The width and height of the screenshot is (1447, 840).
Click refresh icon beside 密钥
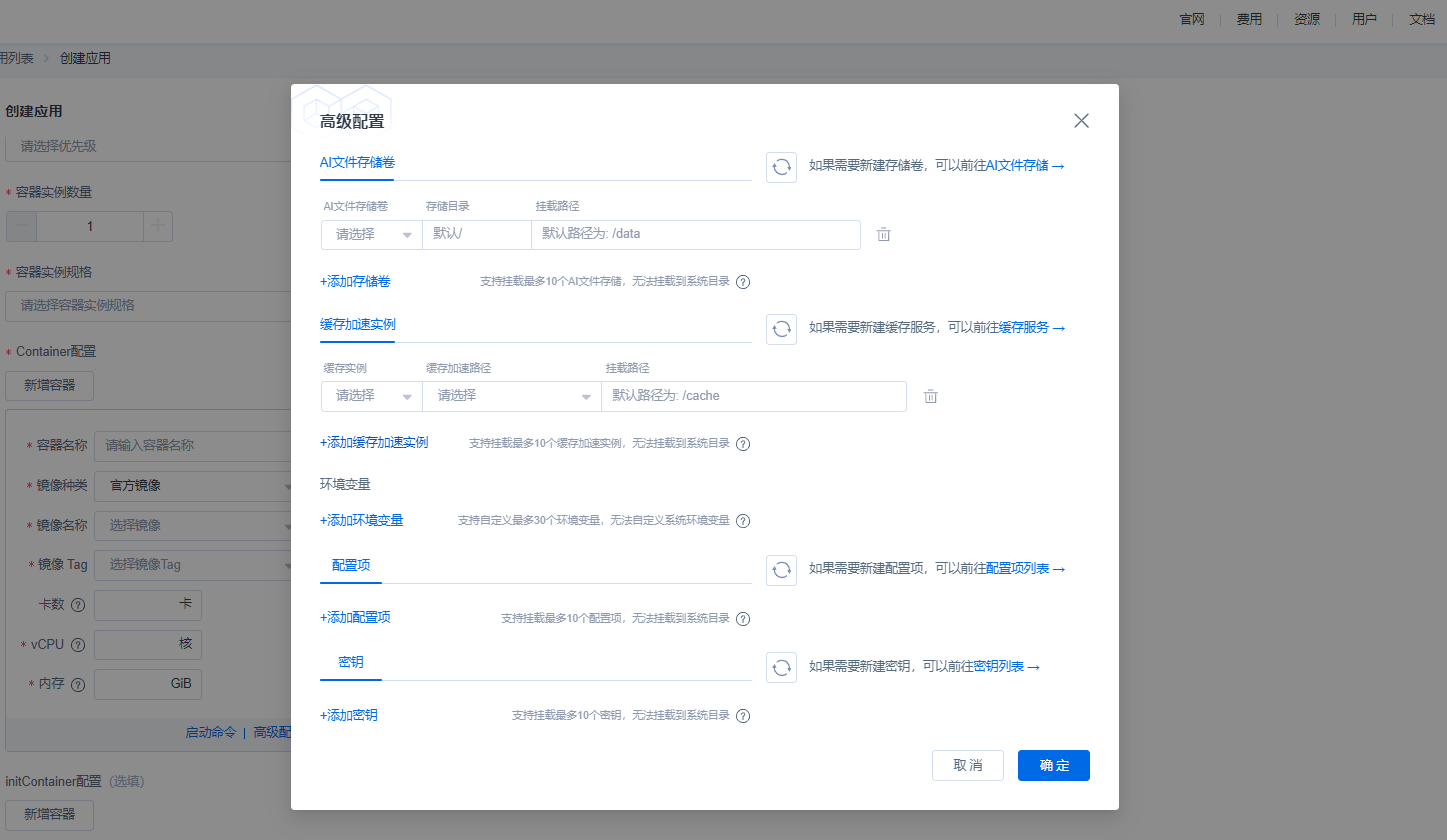(x=781, y=667)
